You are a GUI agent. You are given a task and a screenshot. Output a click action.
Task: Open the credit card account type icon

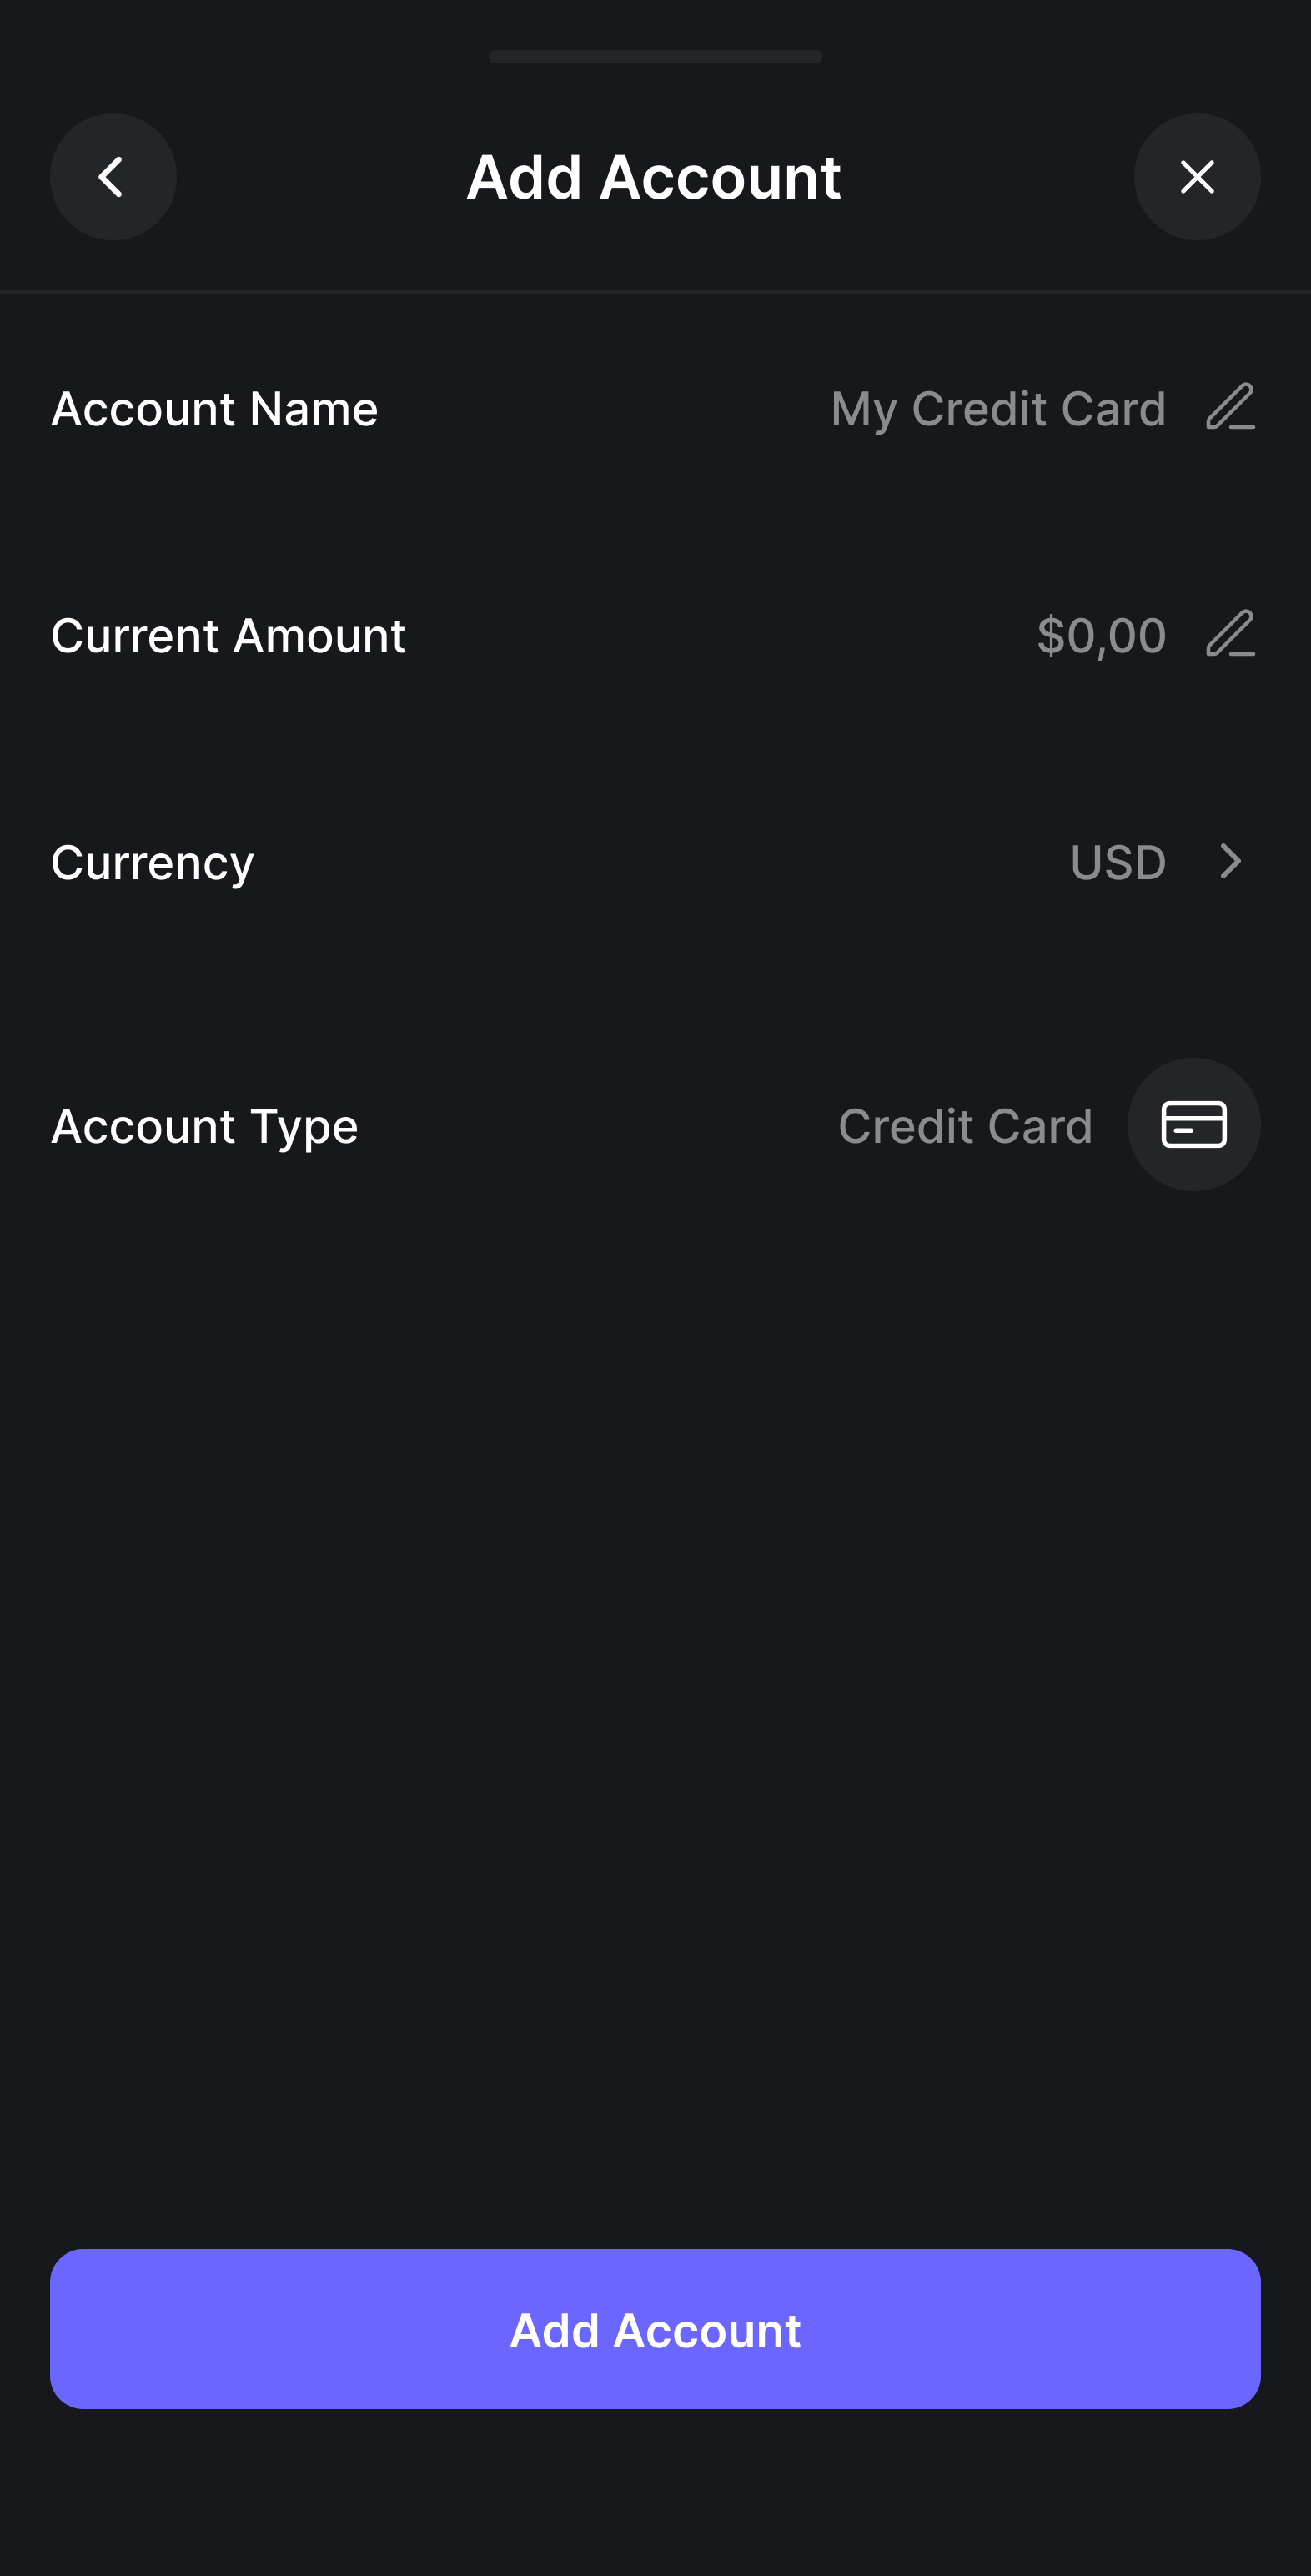point(1194,1125)
